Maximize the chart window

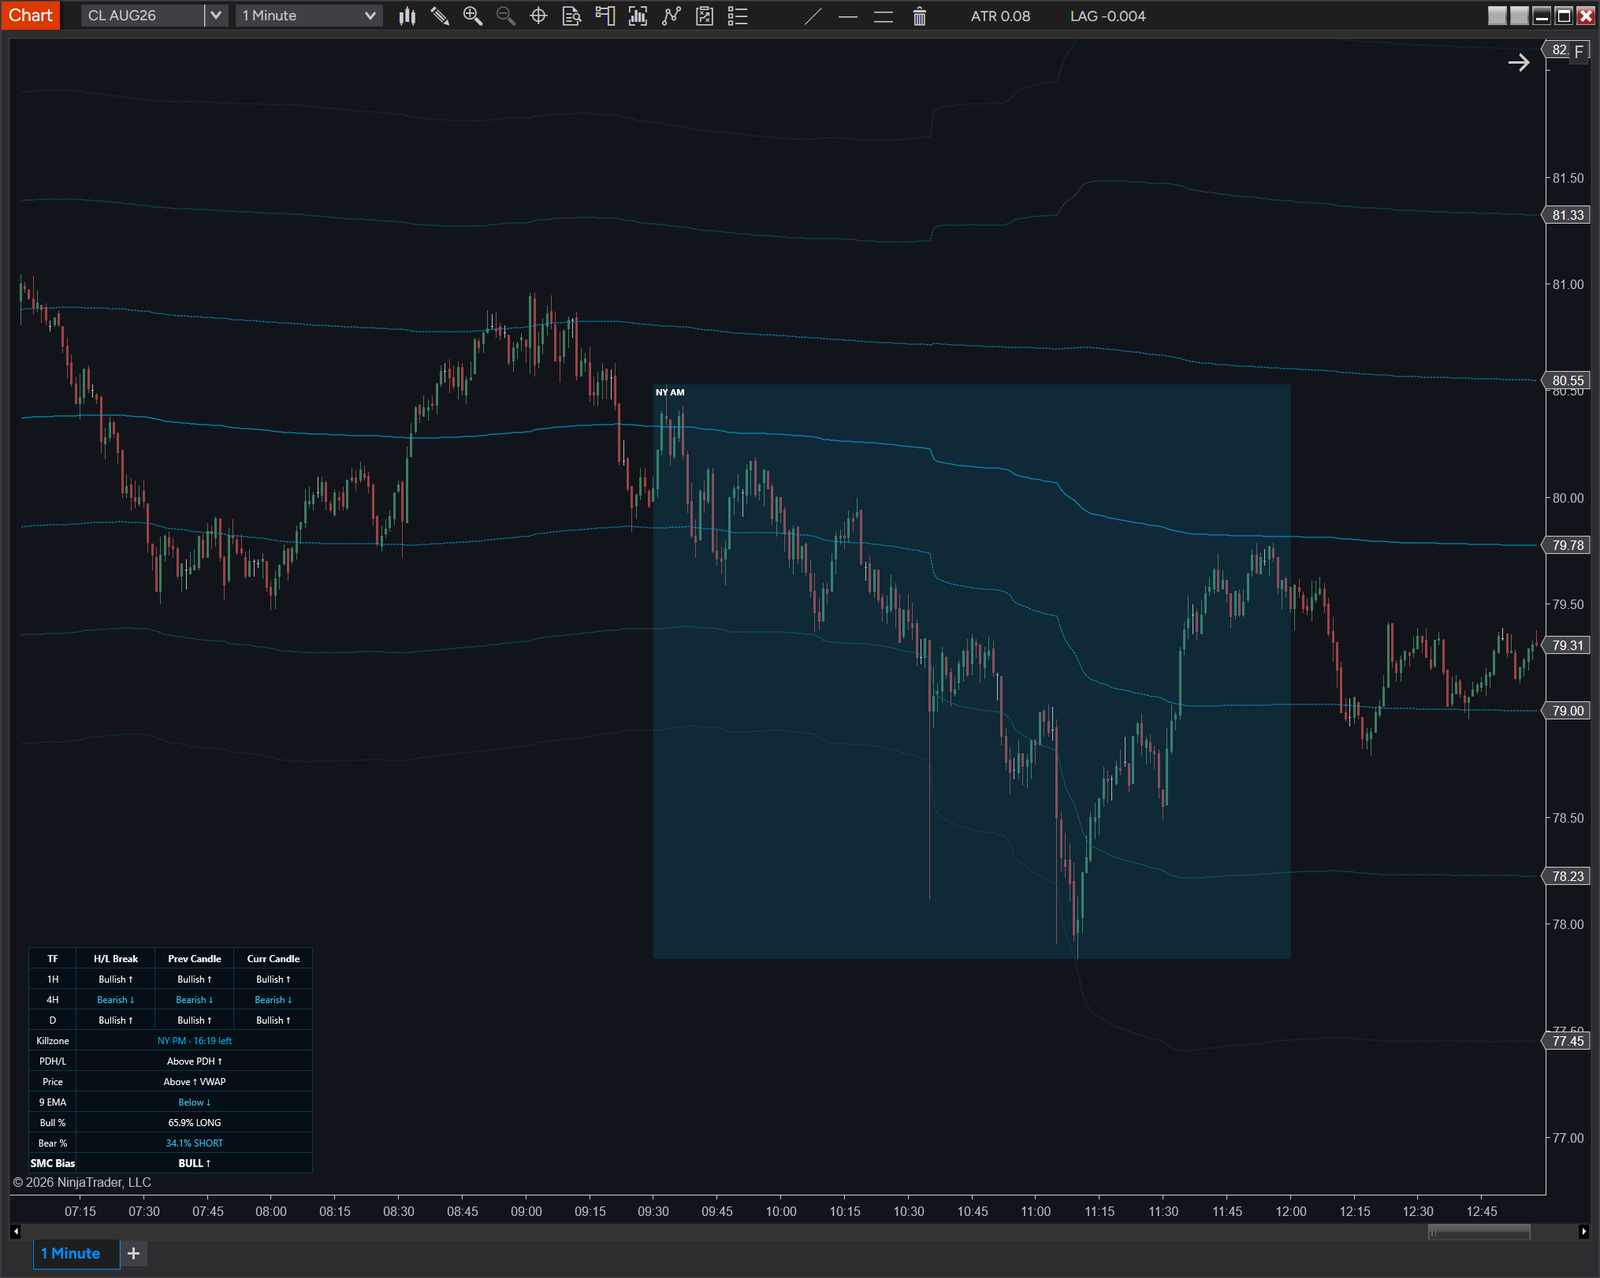[1564, 16]
